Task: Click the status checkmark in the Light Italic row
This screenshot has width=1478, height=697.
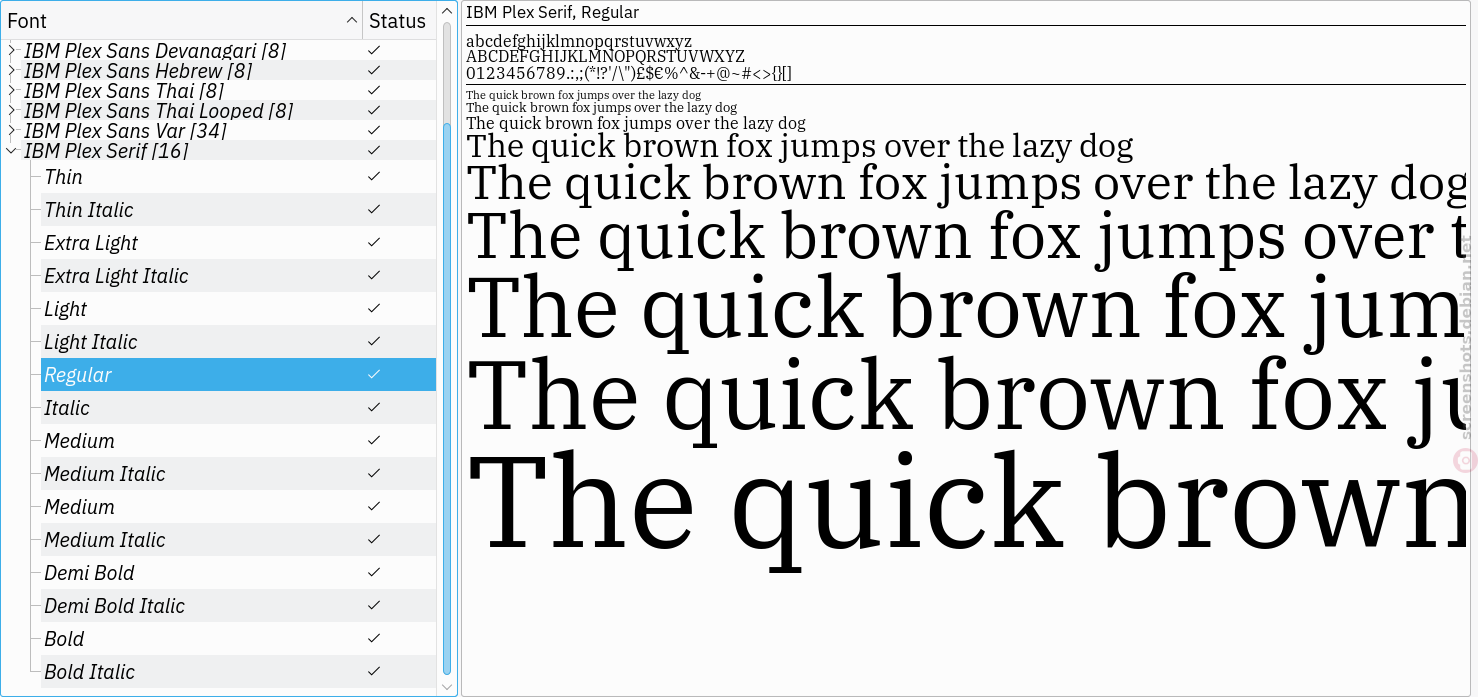Action: pos(374,341)
